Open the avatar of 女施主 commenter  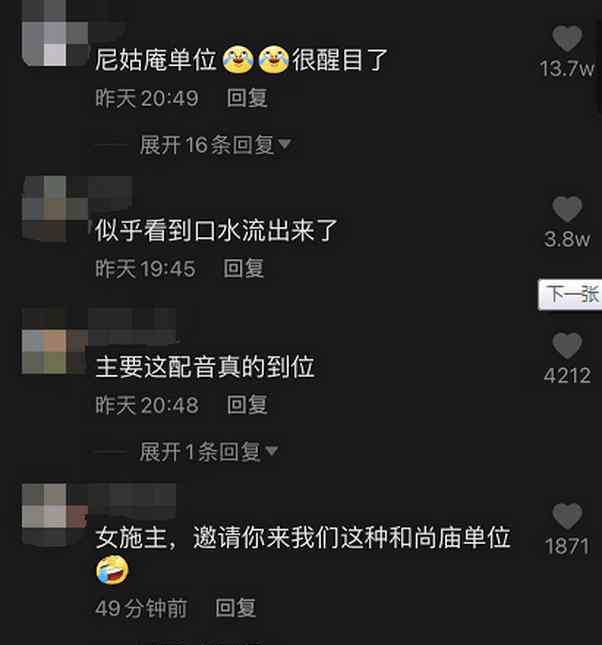pos(55,515)
